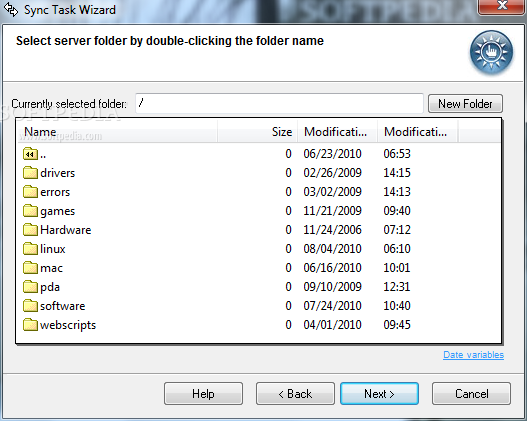Screen dimensions: 527x421
Task: Click date 06/16/2010 in mac row
Action: point(332,268)
